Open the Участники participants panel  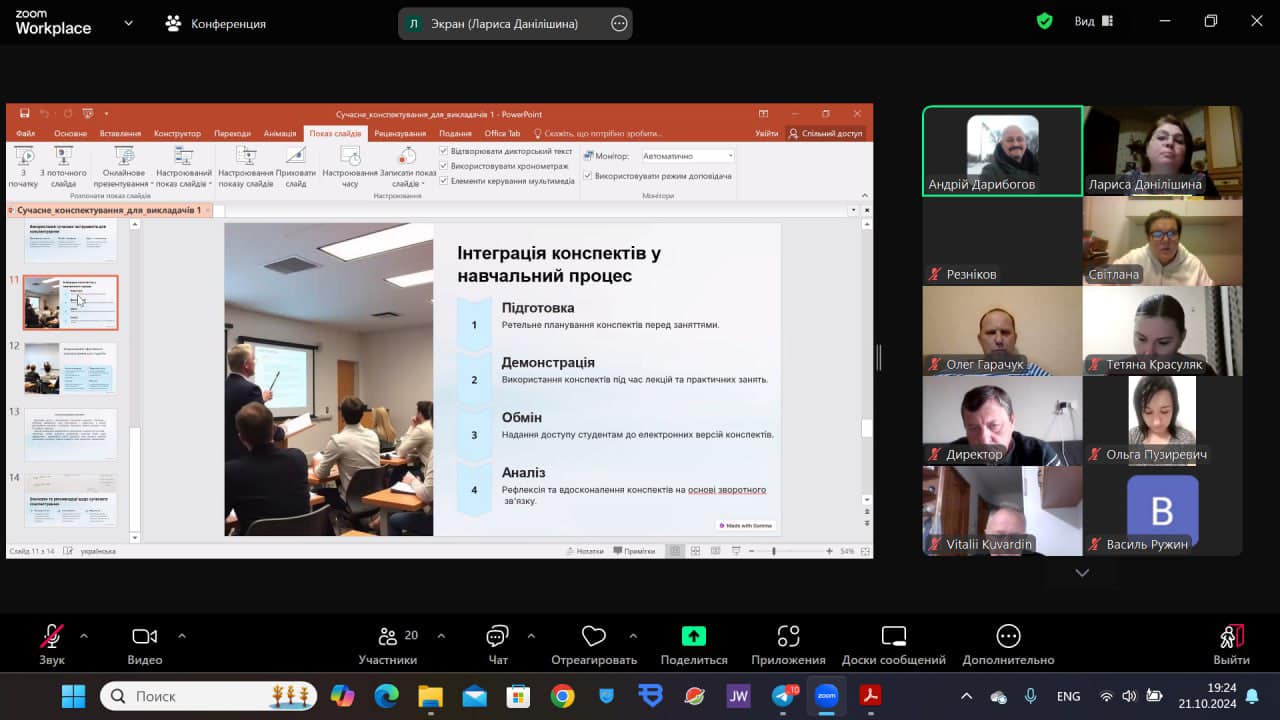point(388,637)
